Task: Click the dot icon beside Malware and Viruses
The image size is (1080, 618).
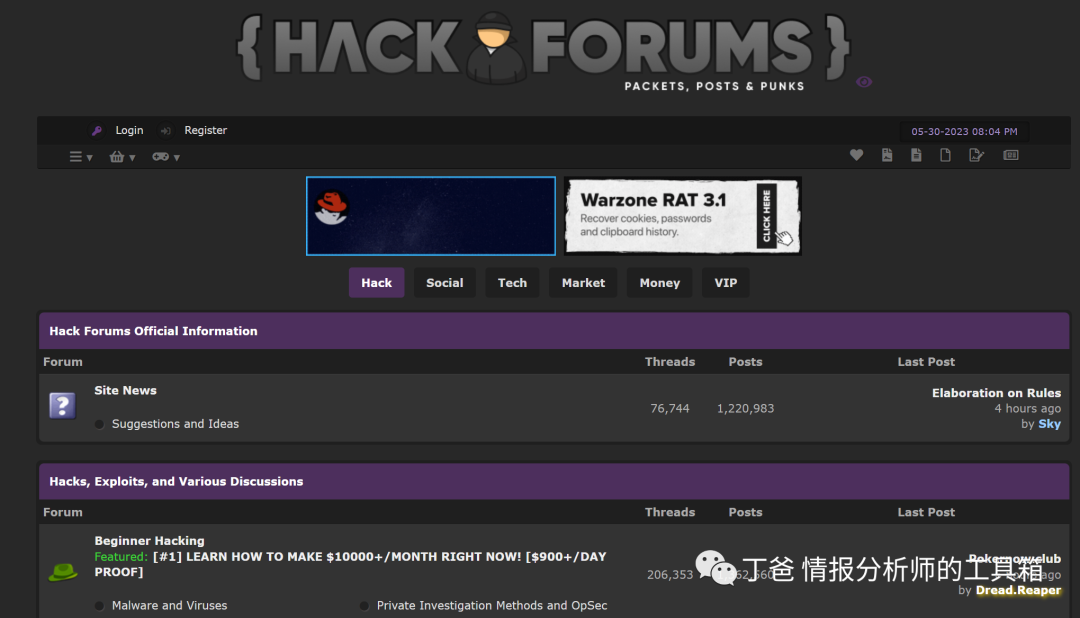Action: 99,606
